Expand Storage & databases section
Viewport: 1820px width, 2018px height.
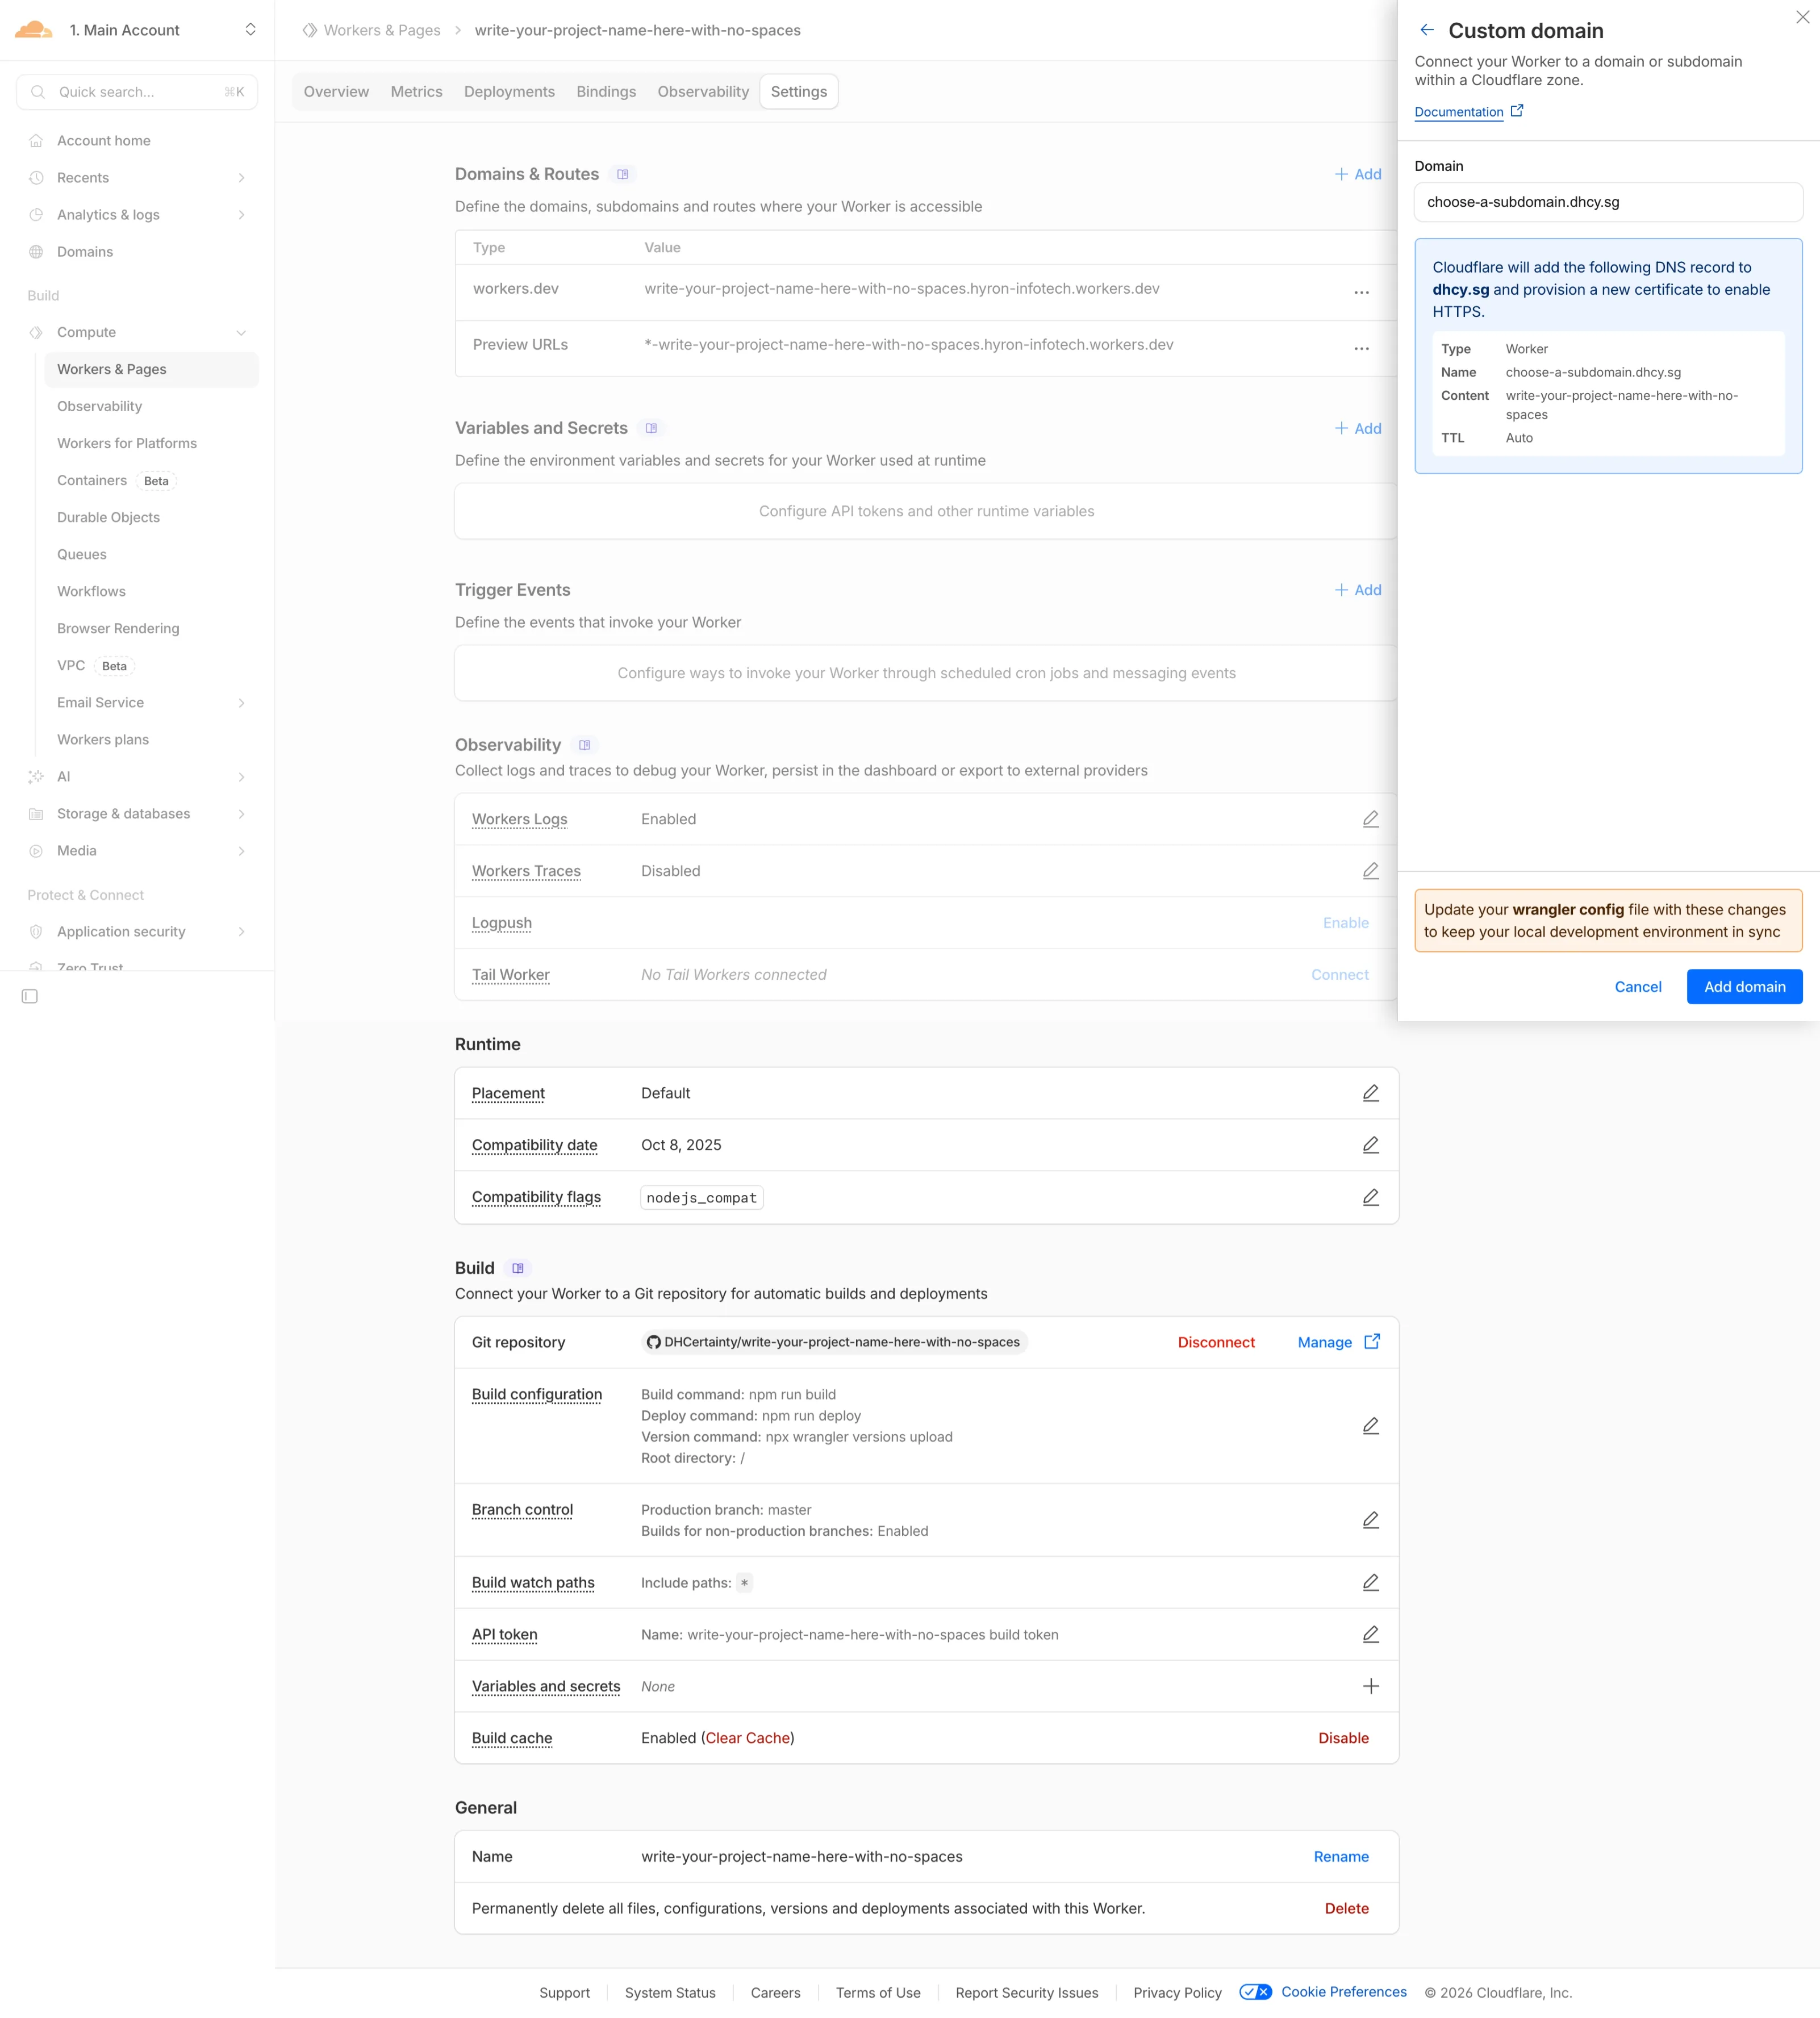tap(241, 814)
